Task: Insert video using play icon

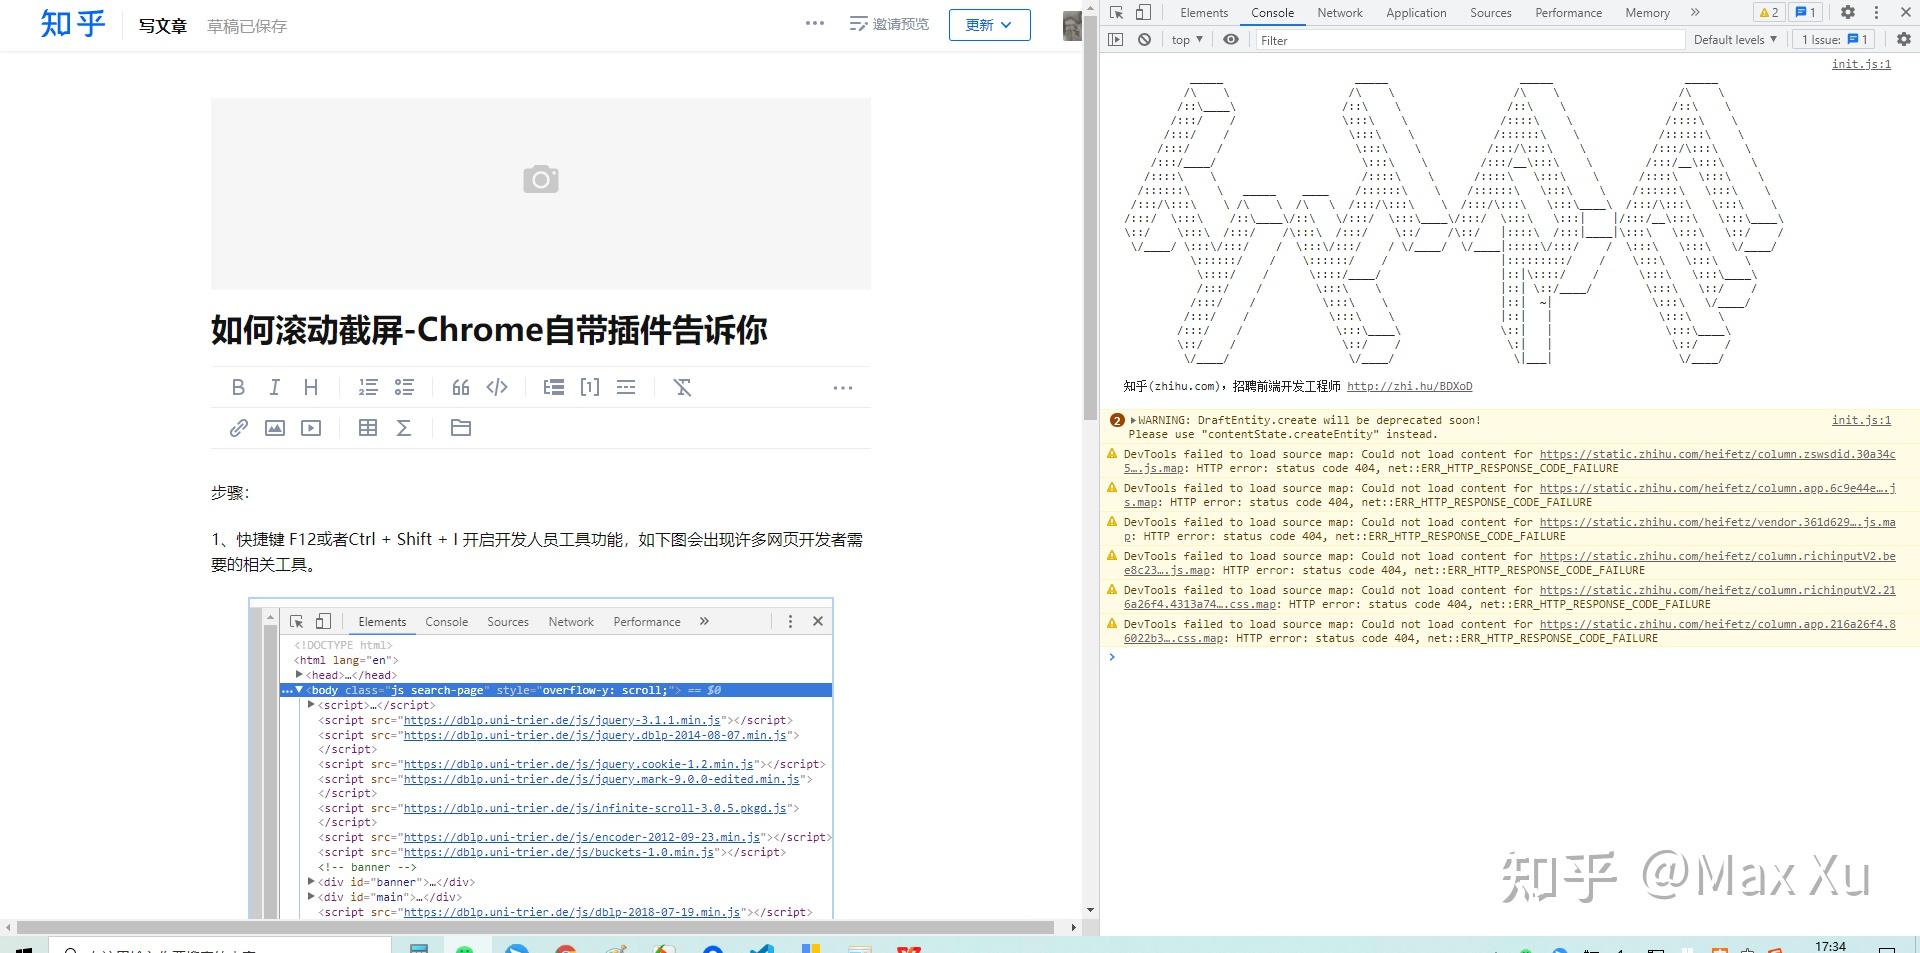Action: point(311,428)
